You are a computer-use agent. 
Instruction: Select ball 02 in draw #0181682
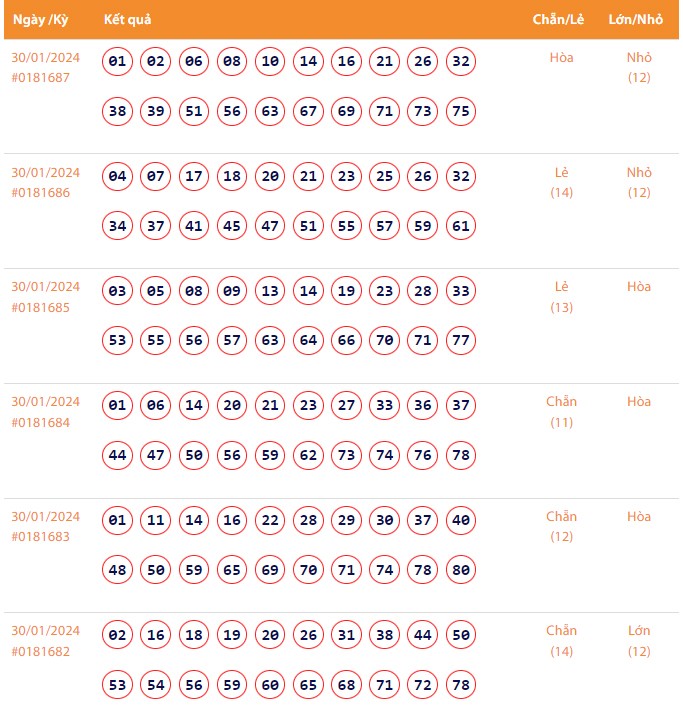click(118, 636)
